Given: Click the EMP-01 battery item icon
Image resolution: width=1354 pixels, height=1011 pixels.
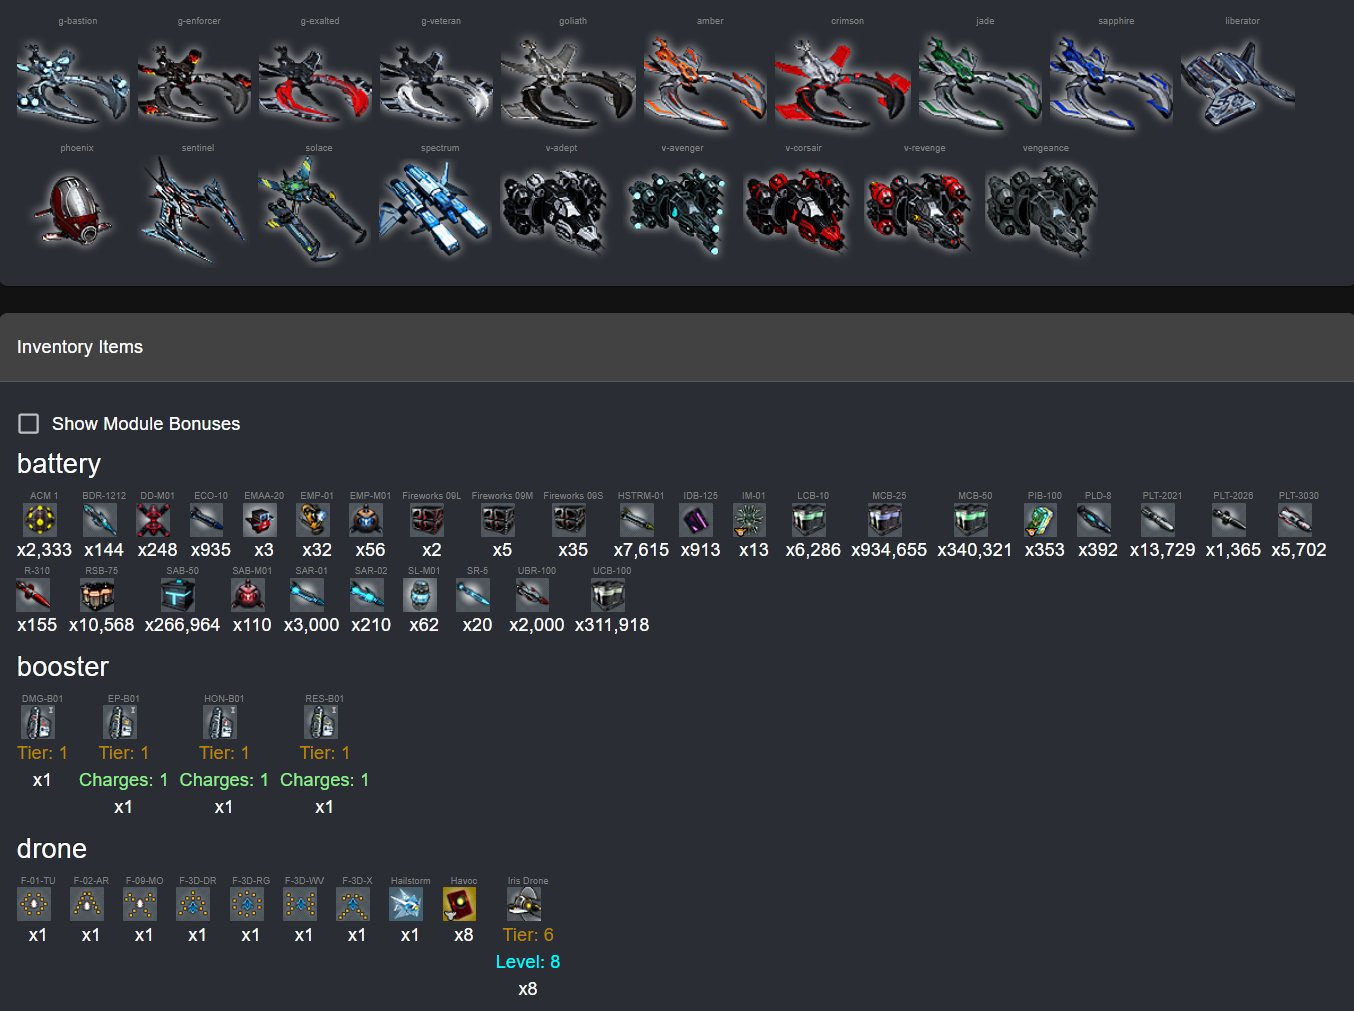Looking at the screenshot, I should pos(313,520).
